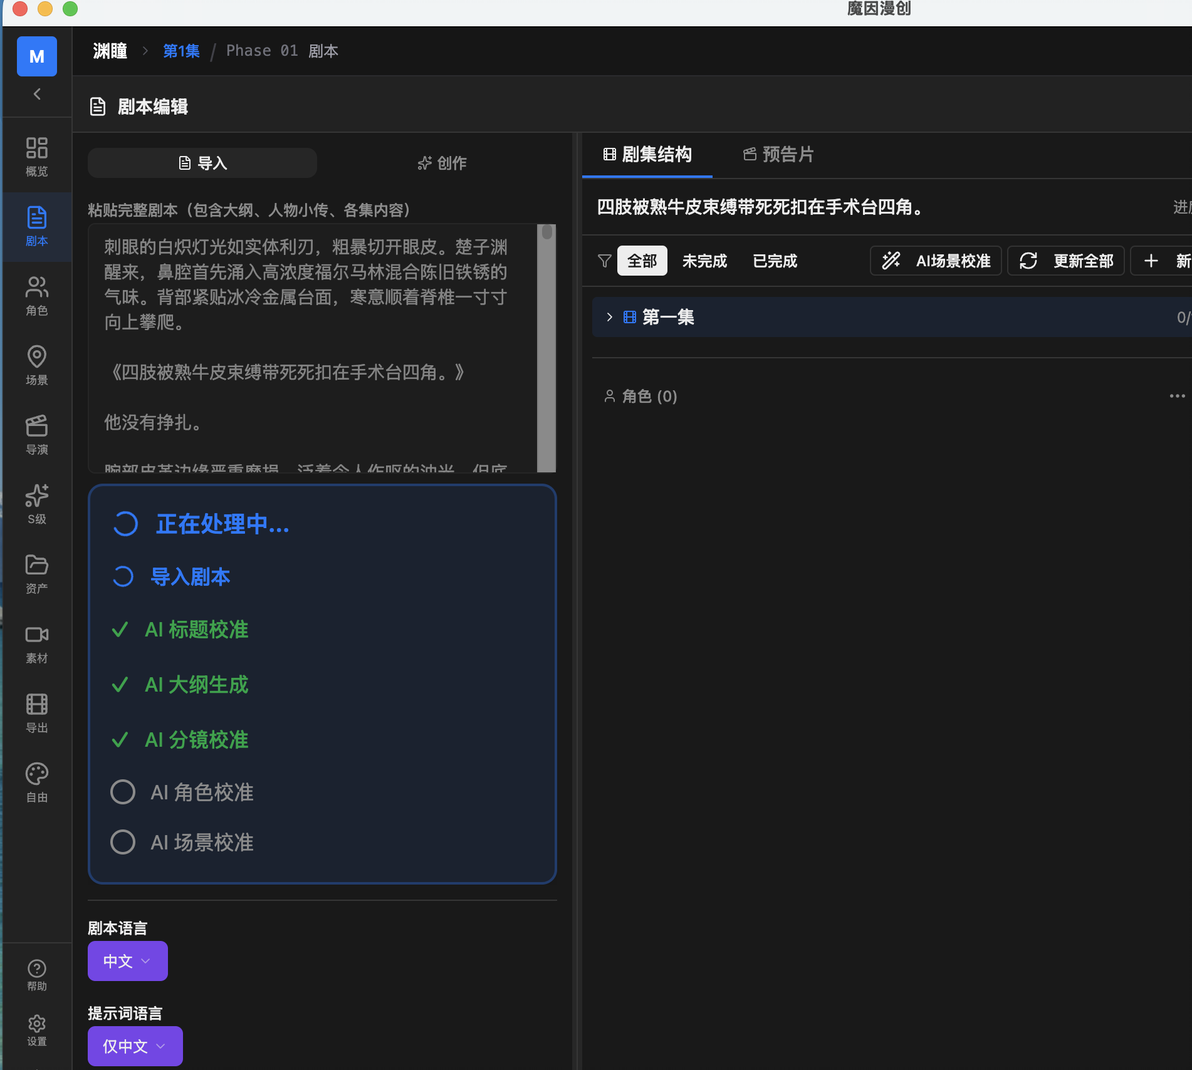The height and width of the screenshot is (1070, 1192).
Task: Switch to the 预告片 trailer tab
Action: click(778, 154)
